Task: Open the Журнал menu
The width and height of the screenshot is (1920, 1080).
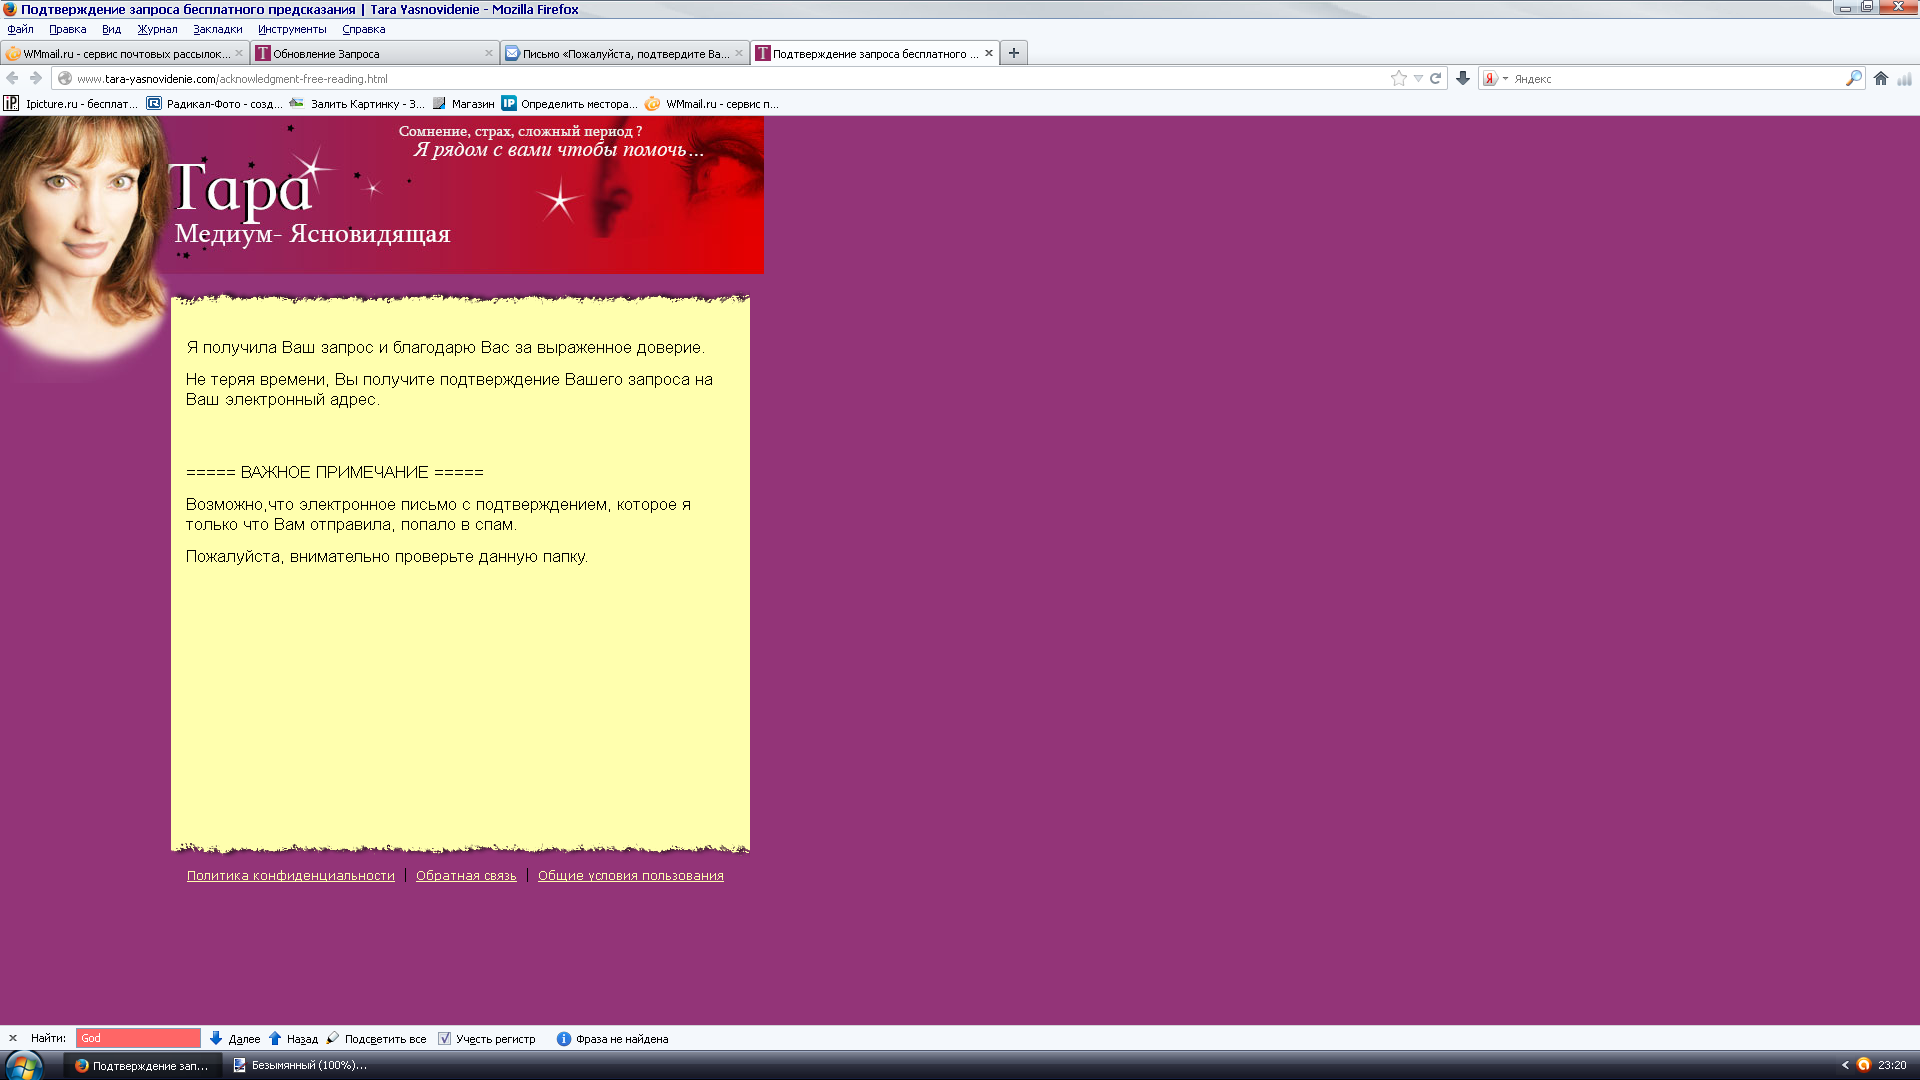Action: 157,29
